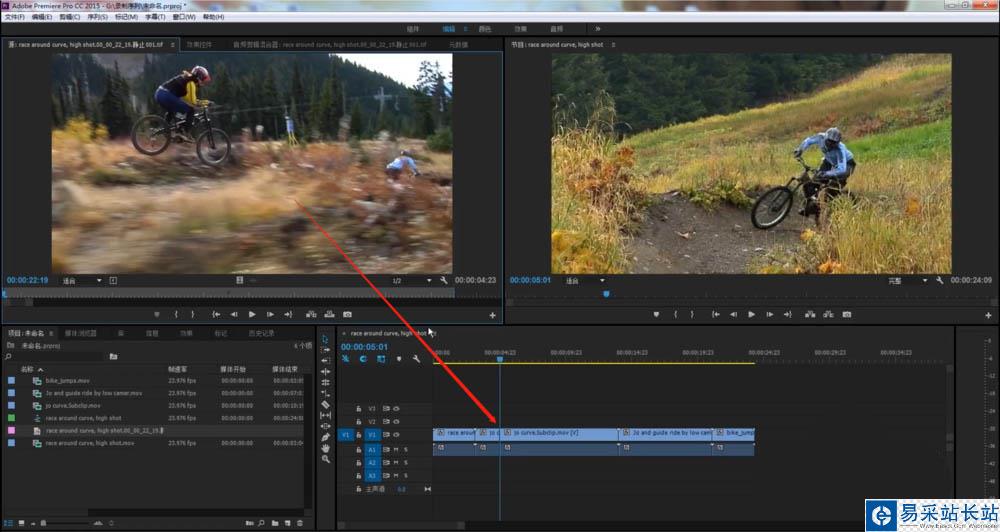Open Source monitor zoom level dropdown
Image resolution: width=1000 pixels, height=532 pixels.
coord(81,281)
